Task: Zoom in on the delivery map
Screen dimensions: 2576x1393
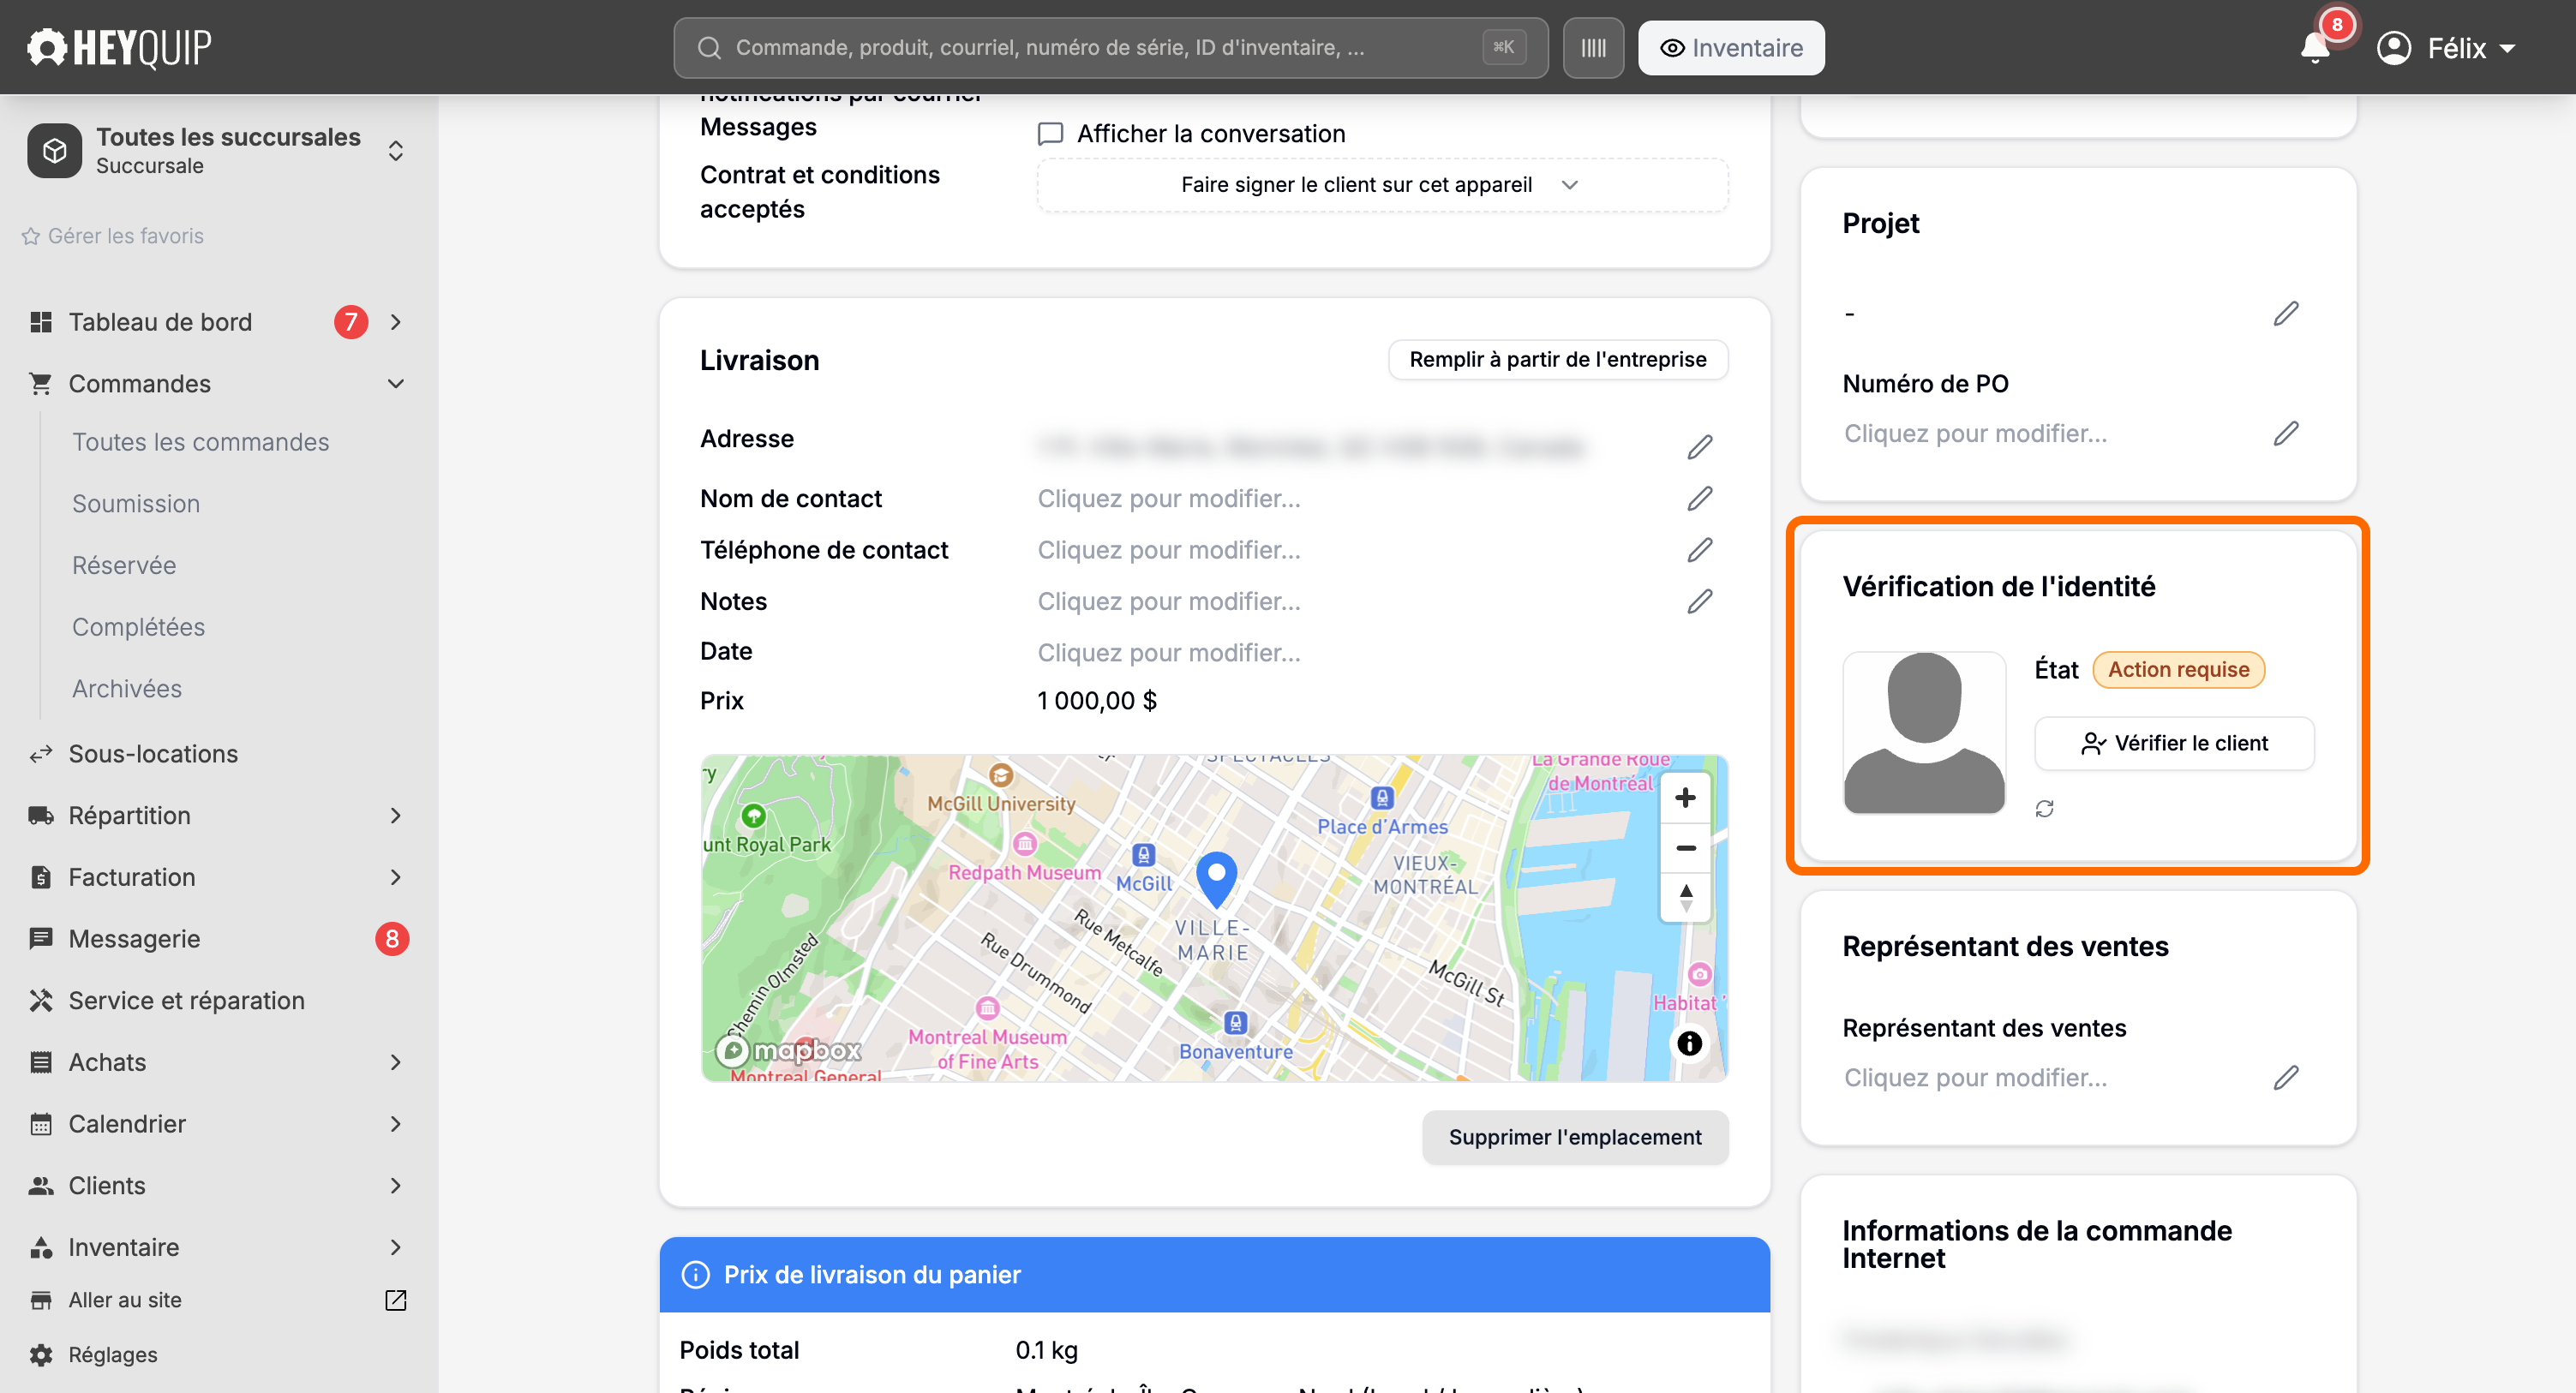Action: (x=1685, y=797)
